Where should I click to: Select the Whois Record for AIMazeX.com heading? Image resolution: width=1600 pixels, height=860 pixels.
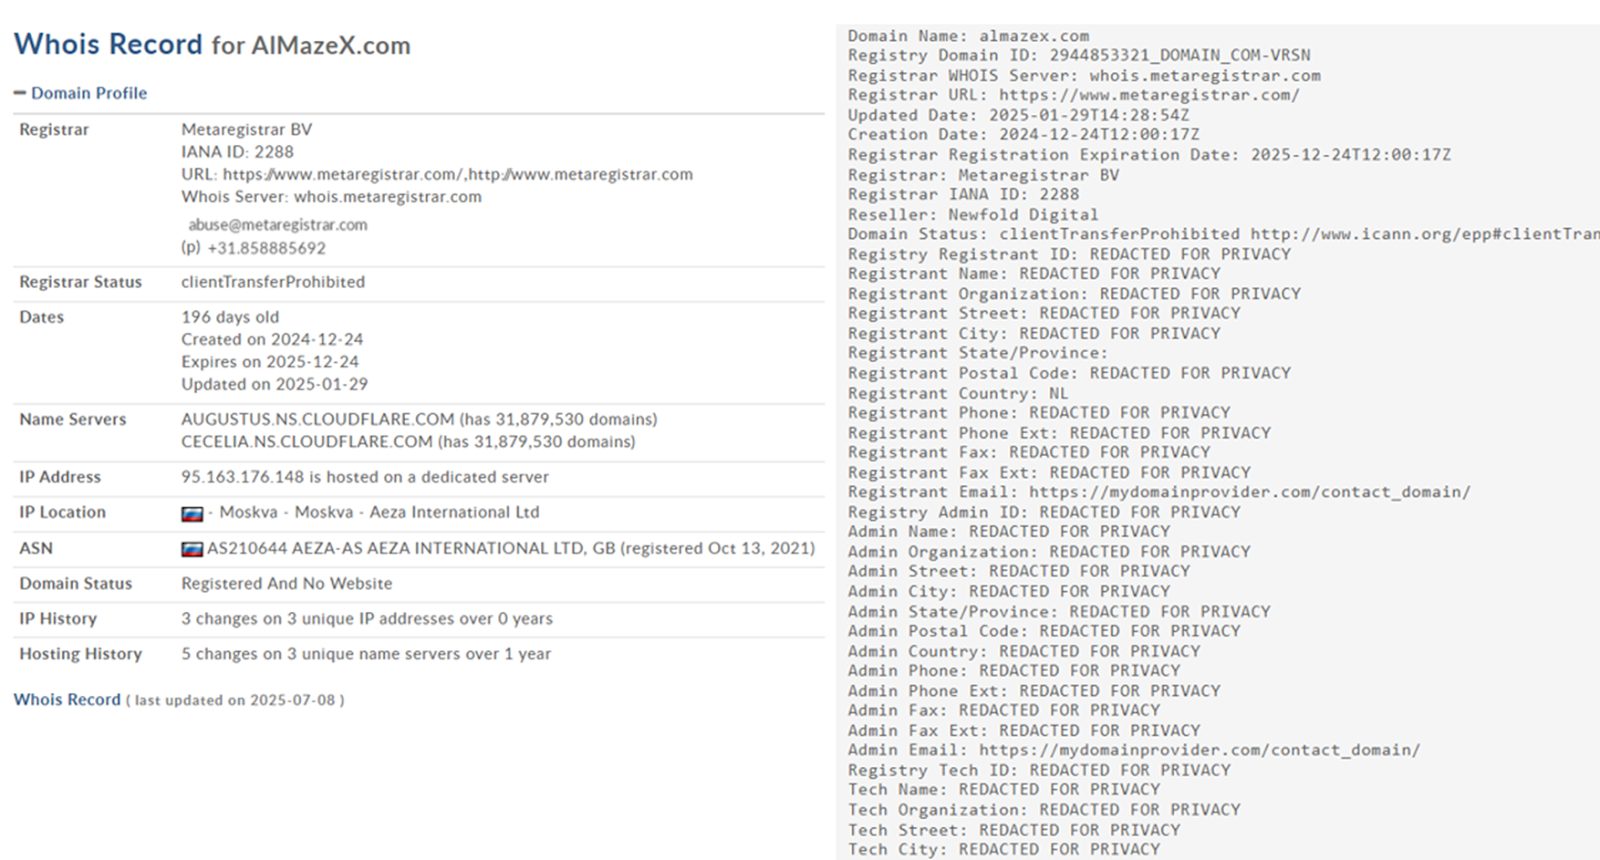[212, 45]
